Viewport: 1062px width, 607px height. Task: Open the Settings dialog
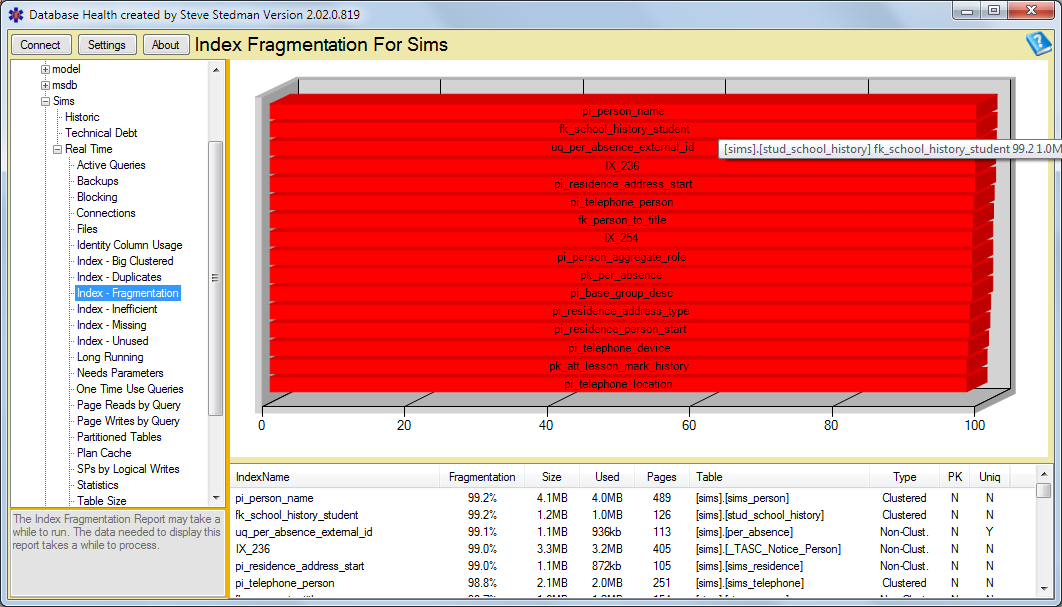pos(107,44)
